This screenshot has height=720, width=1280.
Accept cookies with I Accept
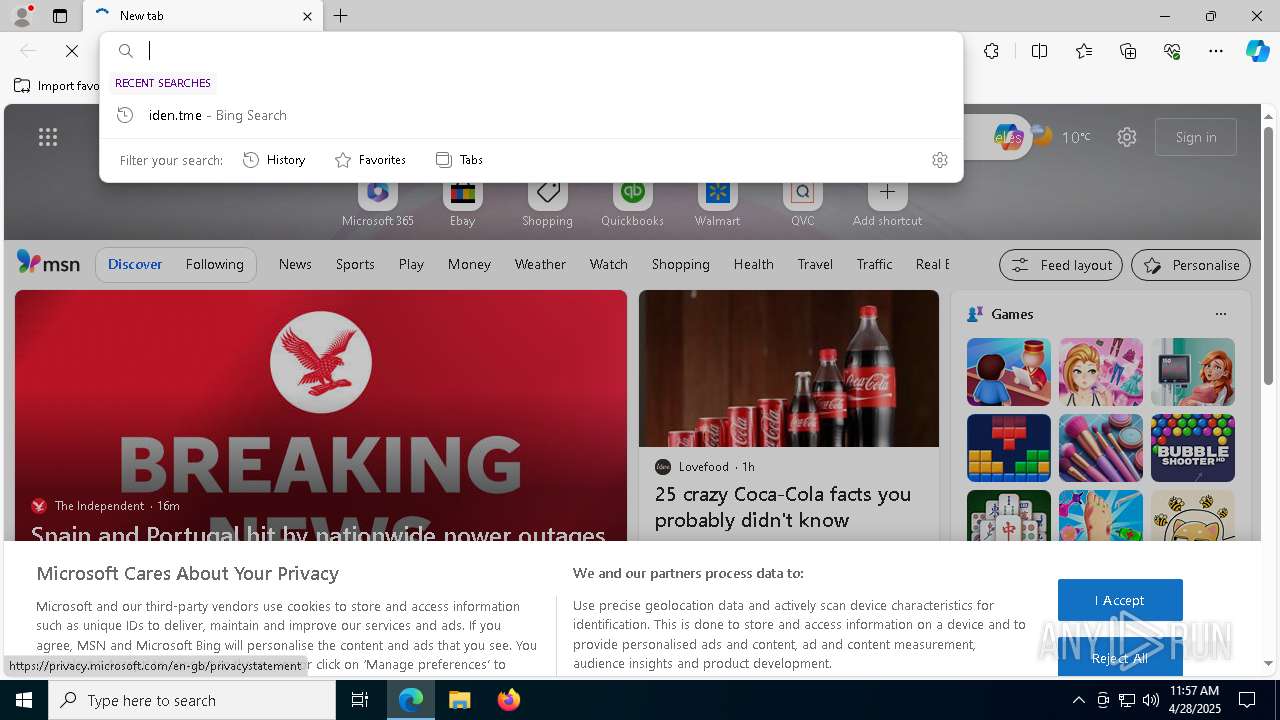[x=1120, y=600]
